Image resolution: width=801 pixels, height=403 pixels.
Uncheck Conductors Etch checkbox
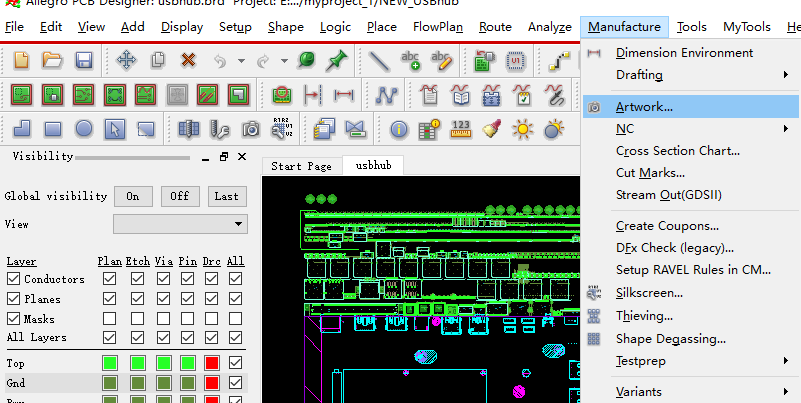(x=137, y=279)
